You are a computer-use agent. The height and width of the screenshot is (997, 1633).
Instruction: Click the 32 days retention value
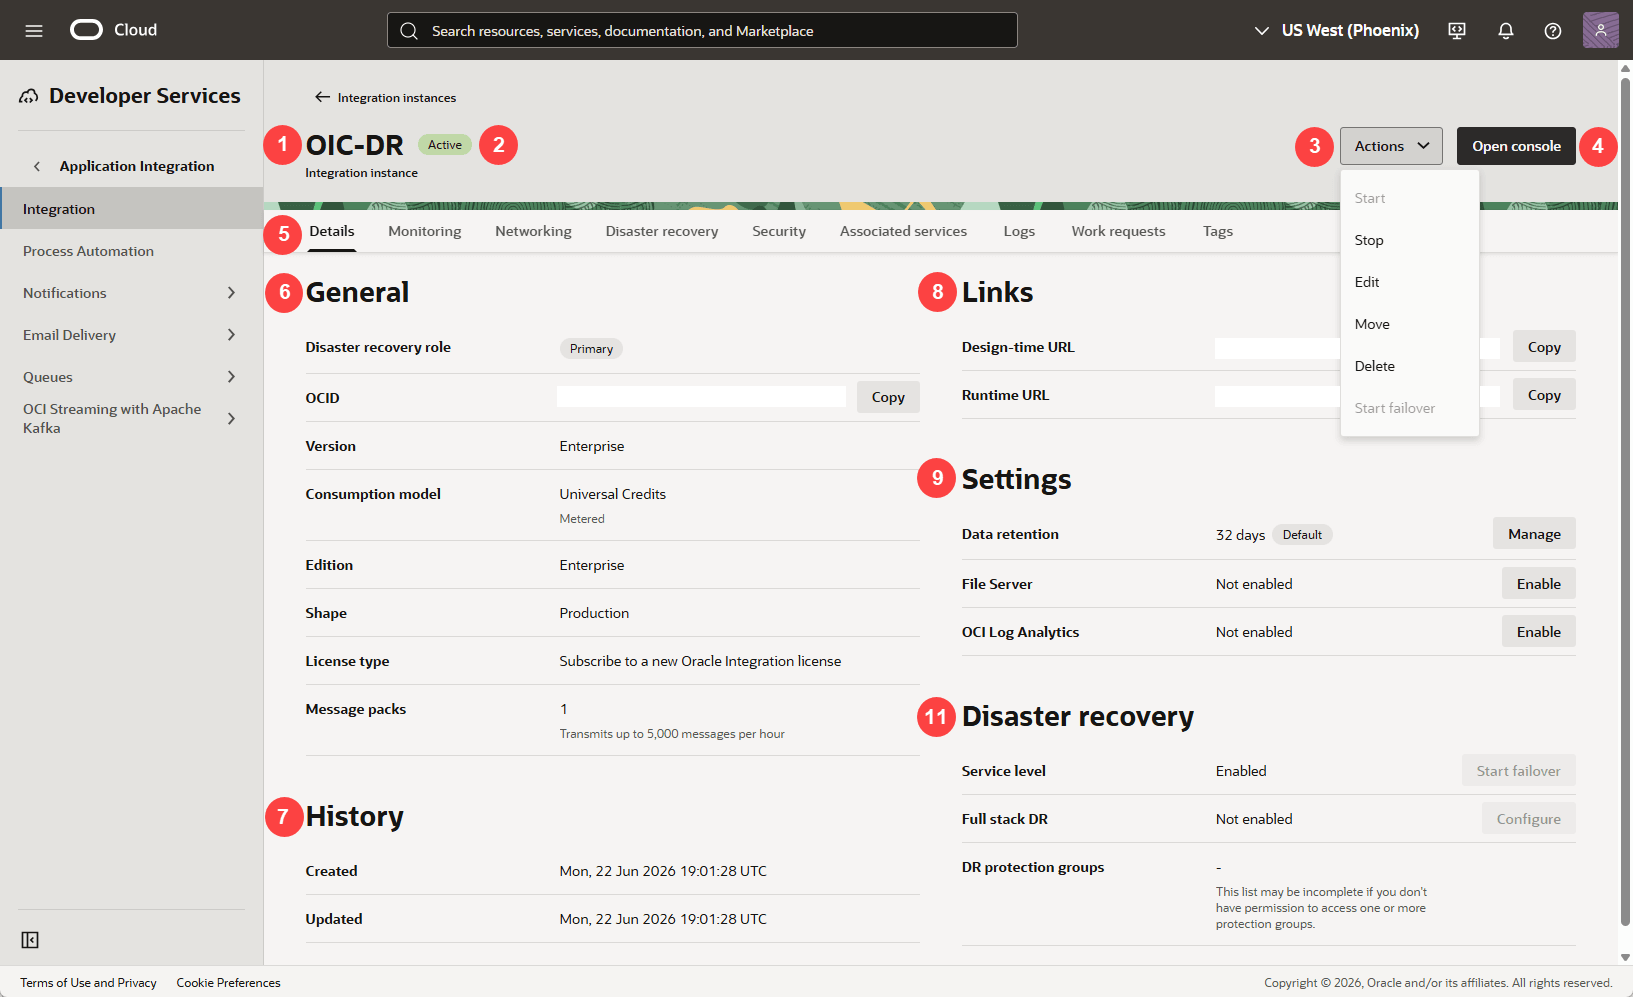pos(1240,535)
